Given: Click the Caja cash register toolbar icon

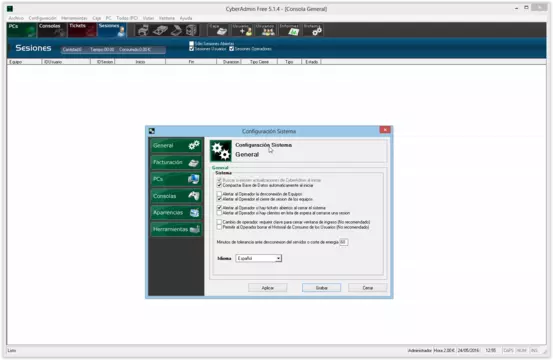Looking at the screenshot, I should click(x=218, y=30).
